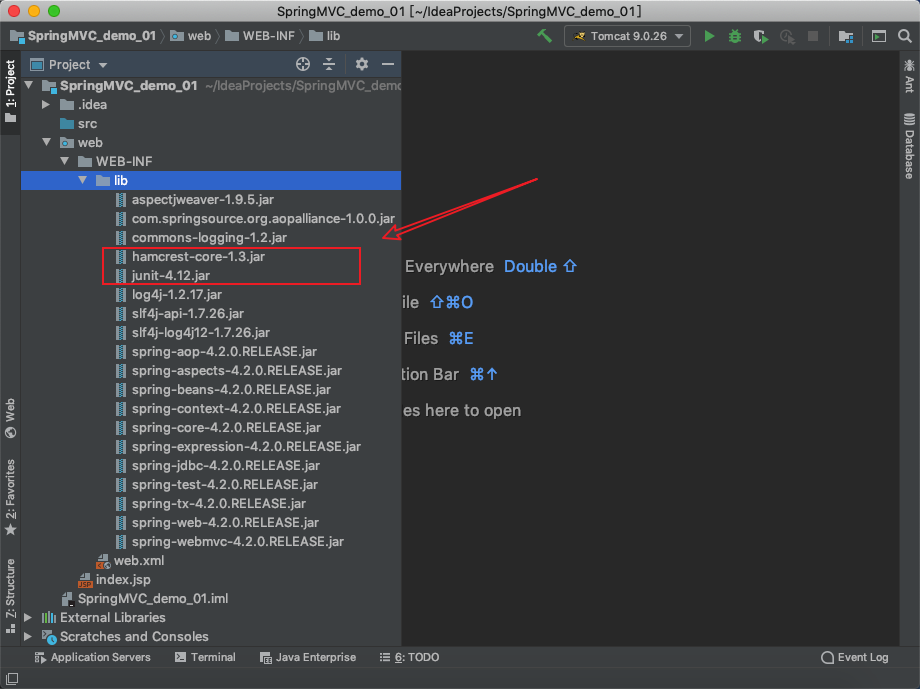Open Project panel settings gear
The image size is (920, 689).
pos(362,64)
